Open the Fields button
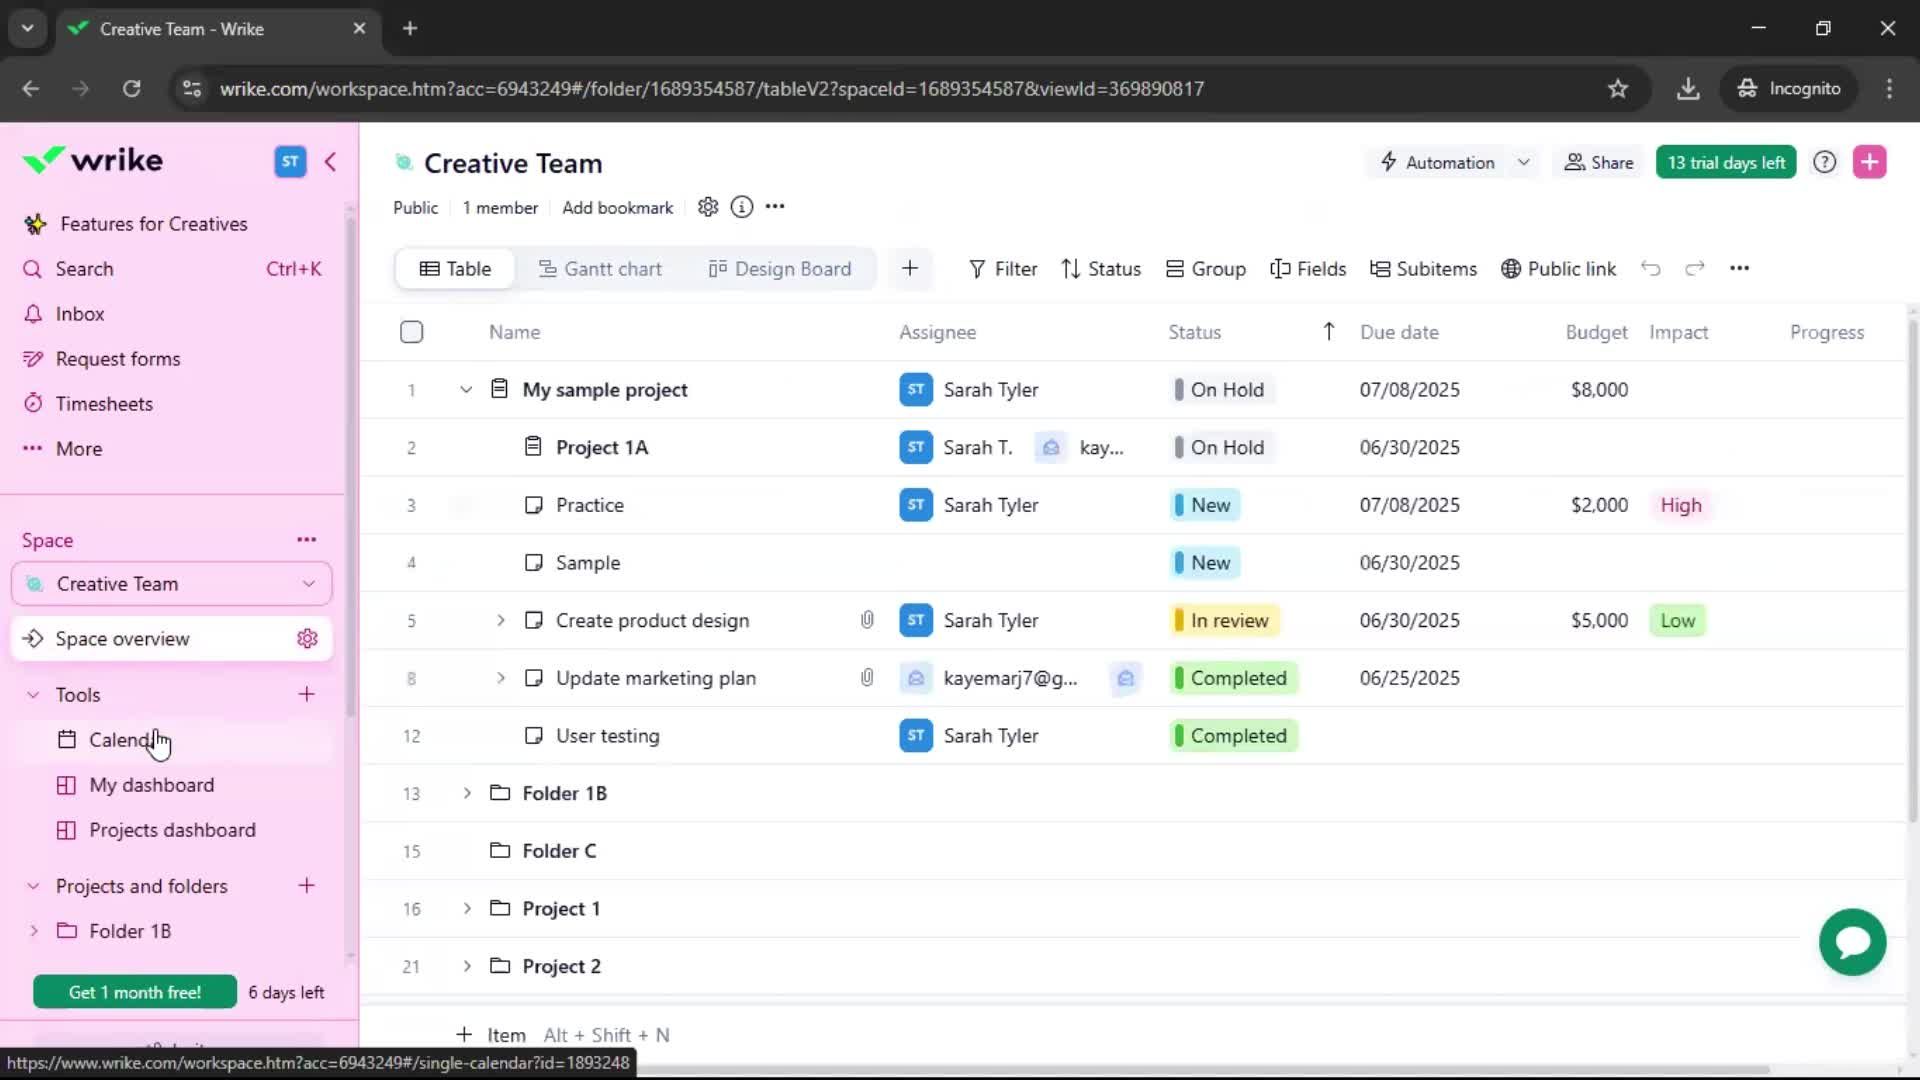Viewport: 1920px width, 1080px height. point(1308,268)
